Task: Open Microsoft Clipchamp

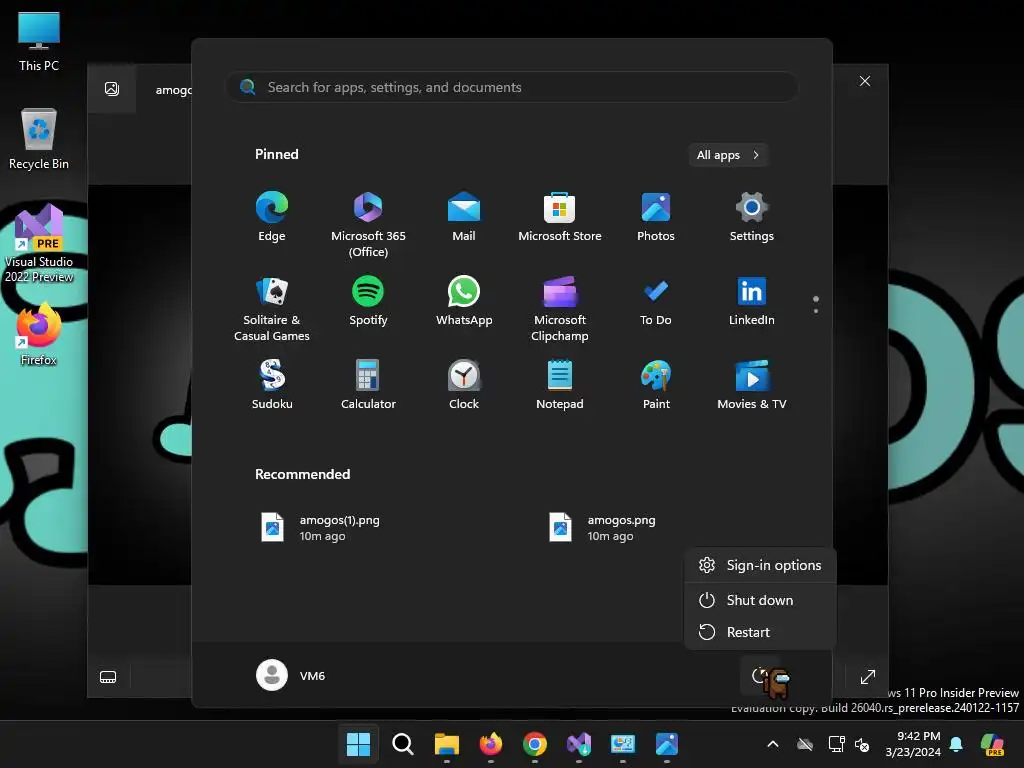Action: point(560,308)
